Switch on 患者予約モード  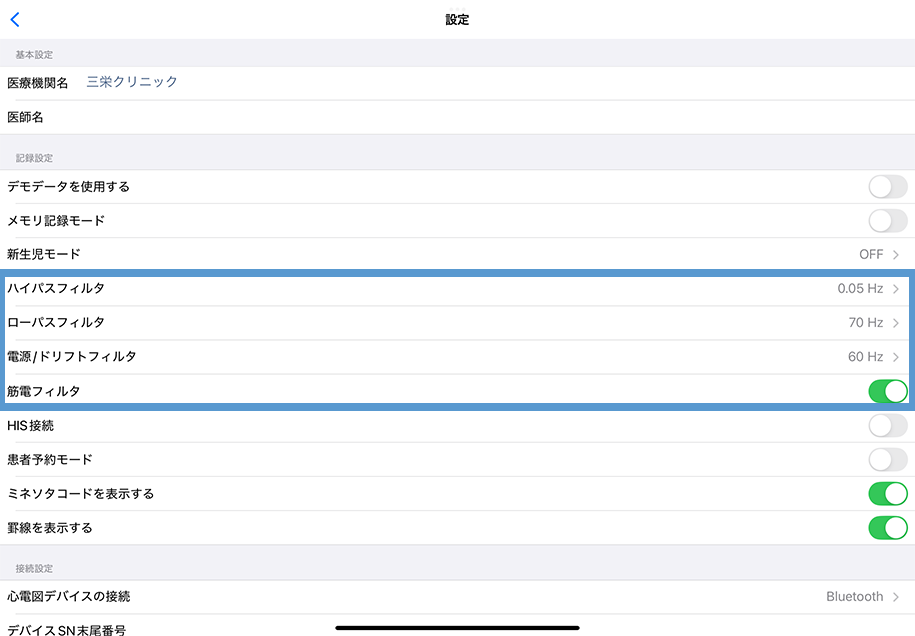886,459
